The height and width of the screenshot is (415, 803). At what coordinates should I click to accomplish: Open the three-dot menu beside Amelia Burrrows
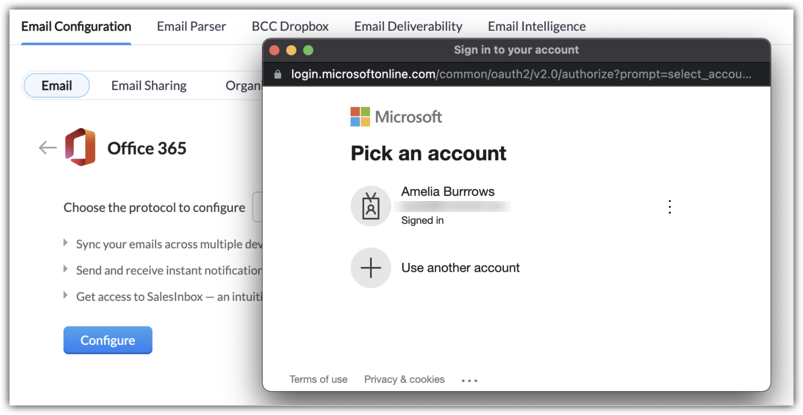(x=669, y=207)
